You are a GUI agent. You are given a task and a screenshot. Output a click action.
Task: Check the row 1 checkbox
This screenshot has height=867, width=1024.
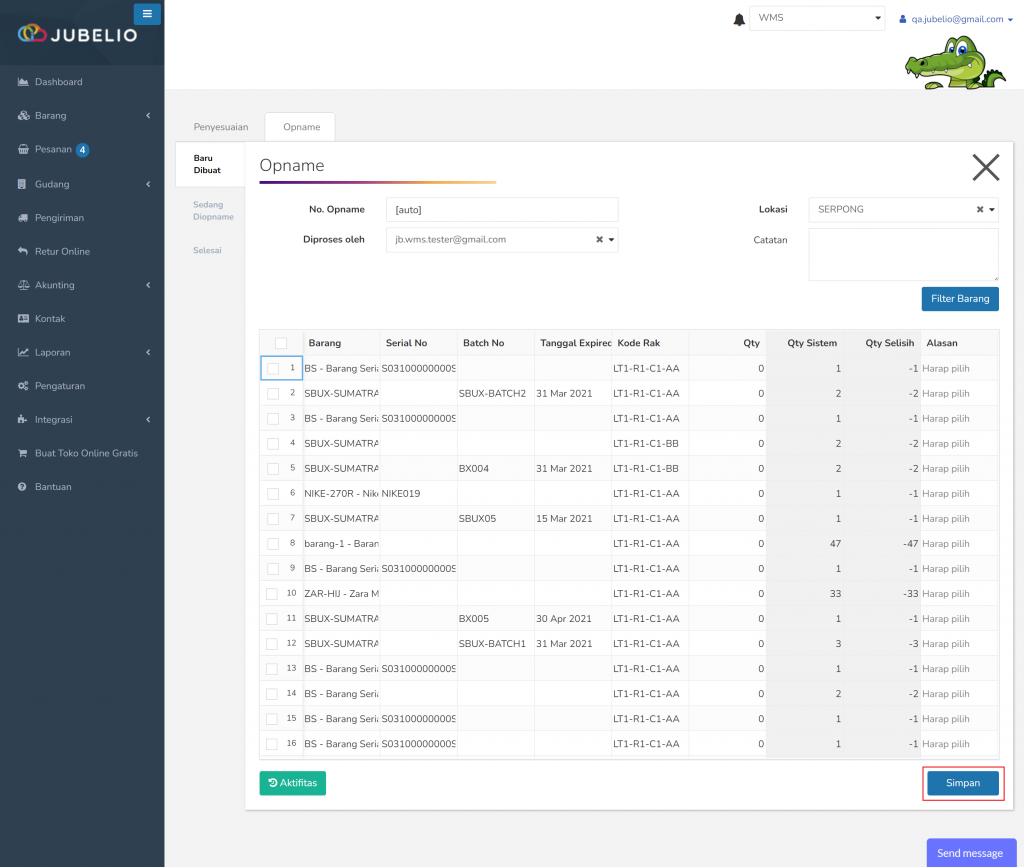(273, 369)
